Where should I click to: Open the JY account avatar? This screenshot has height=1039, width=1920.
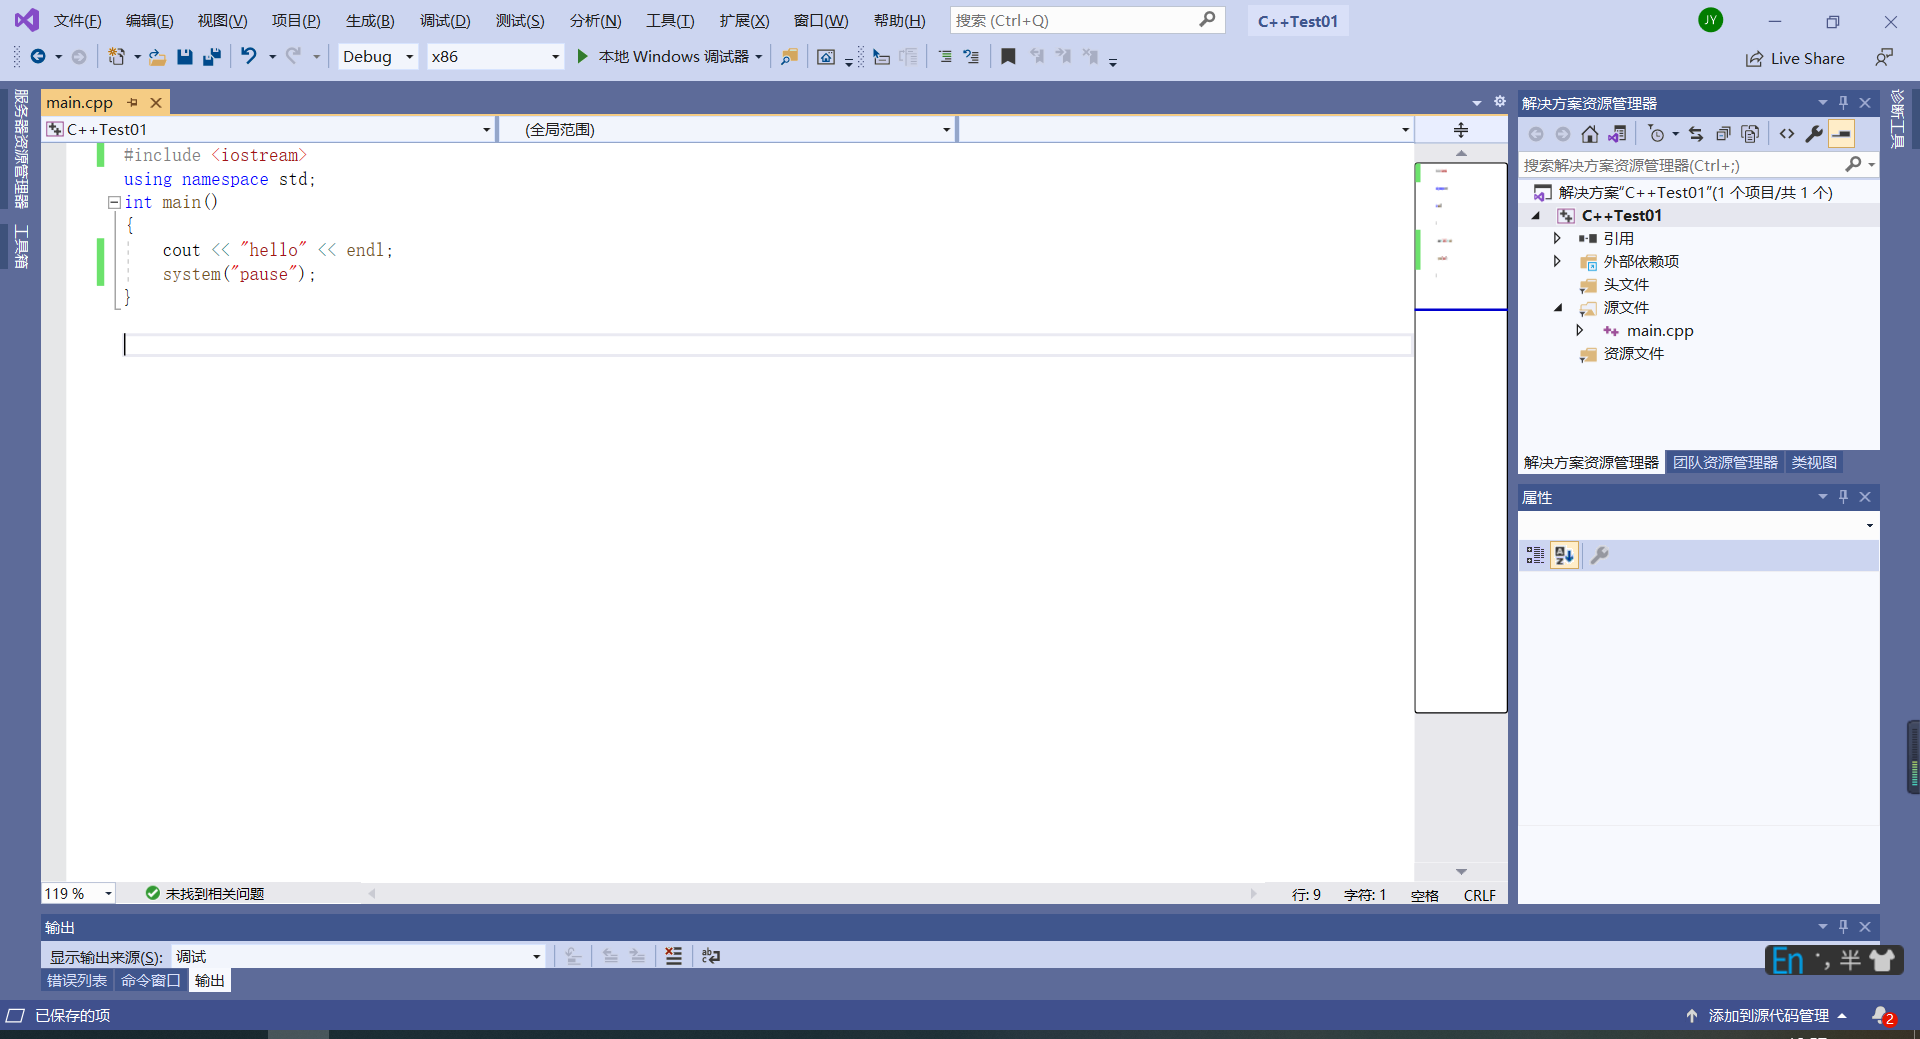click(1710, 20)
